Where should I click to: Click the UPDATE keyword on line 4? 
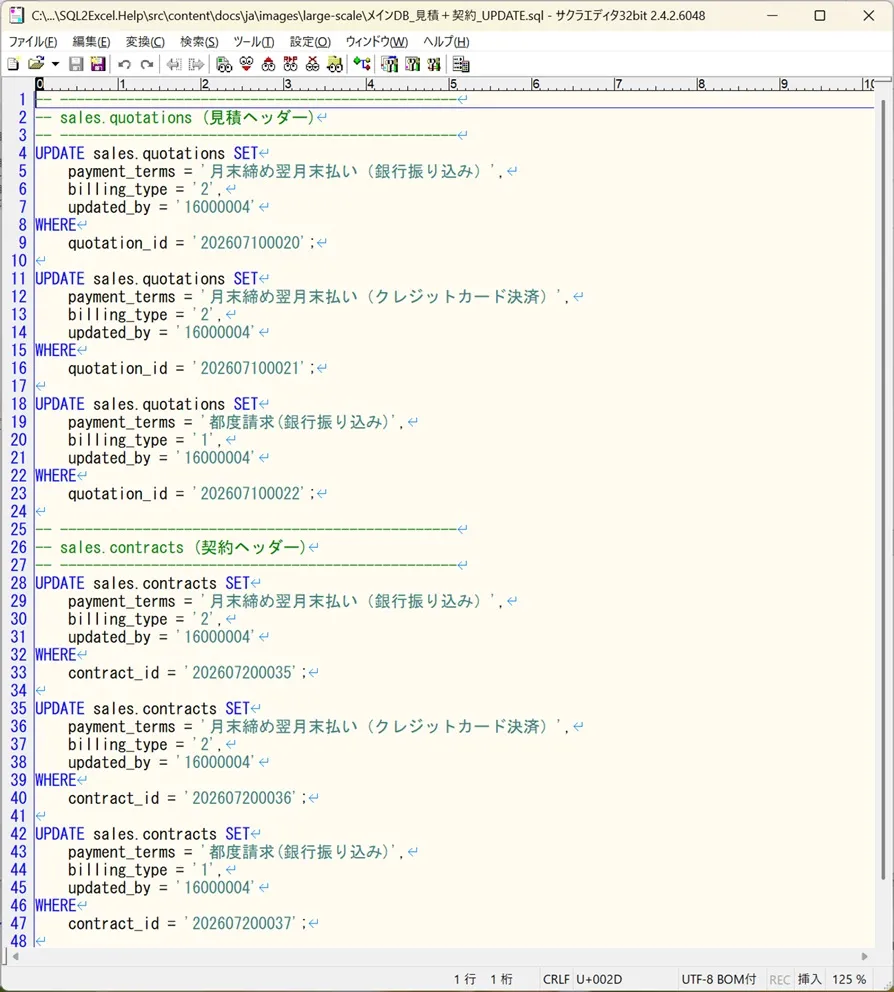(59, 154)
